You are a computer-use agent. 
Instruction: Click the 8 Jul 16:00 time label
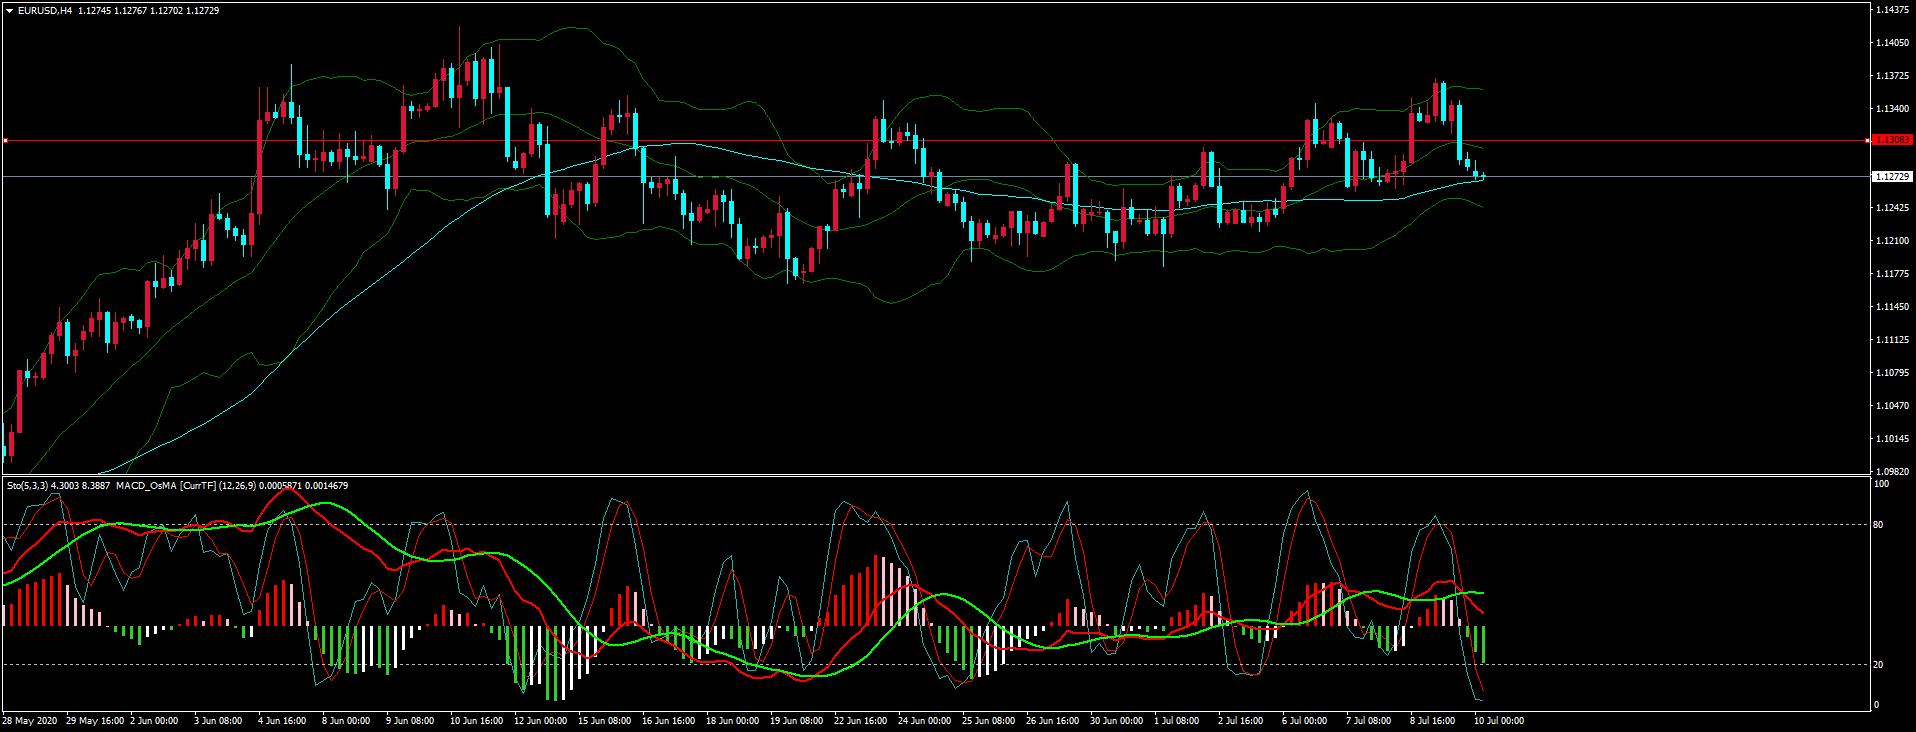[1433, 720]
